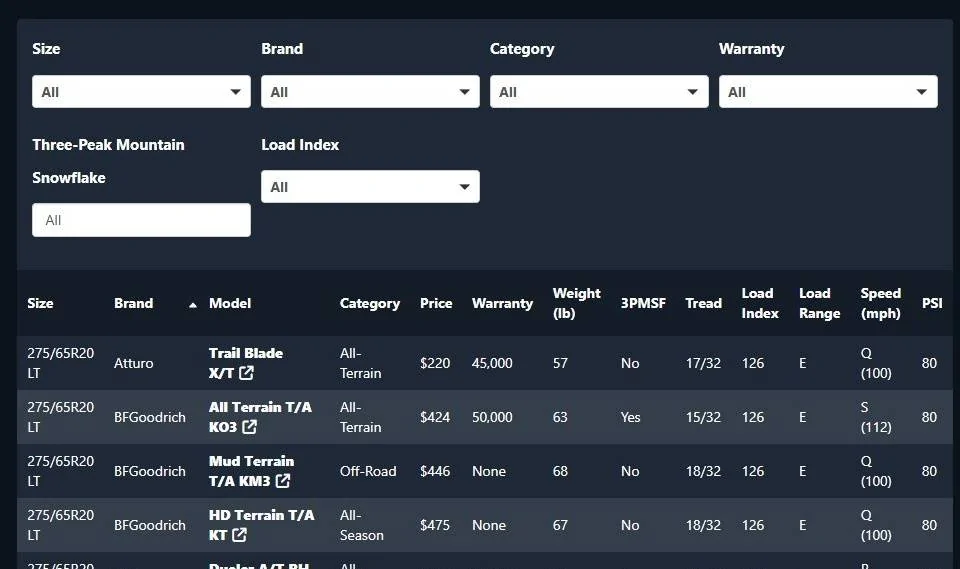The height and width of the screenshot is (569, 960).
Task: Sort table by Size column header
Action: click(x=40, y=303)
